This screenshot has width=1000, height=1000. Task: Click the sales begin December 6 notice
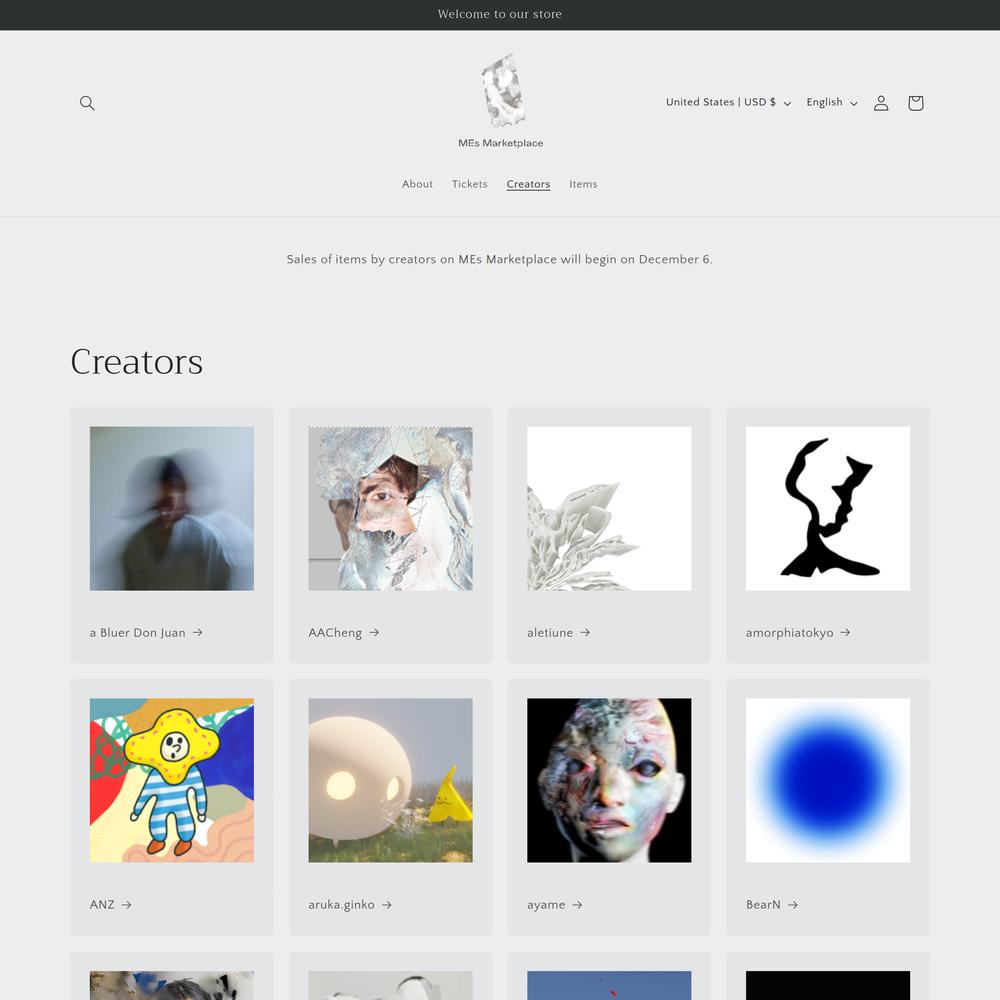(499, 259)
